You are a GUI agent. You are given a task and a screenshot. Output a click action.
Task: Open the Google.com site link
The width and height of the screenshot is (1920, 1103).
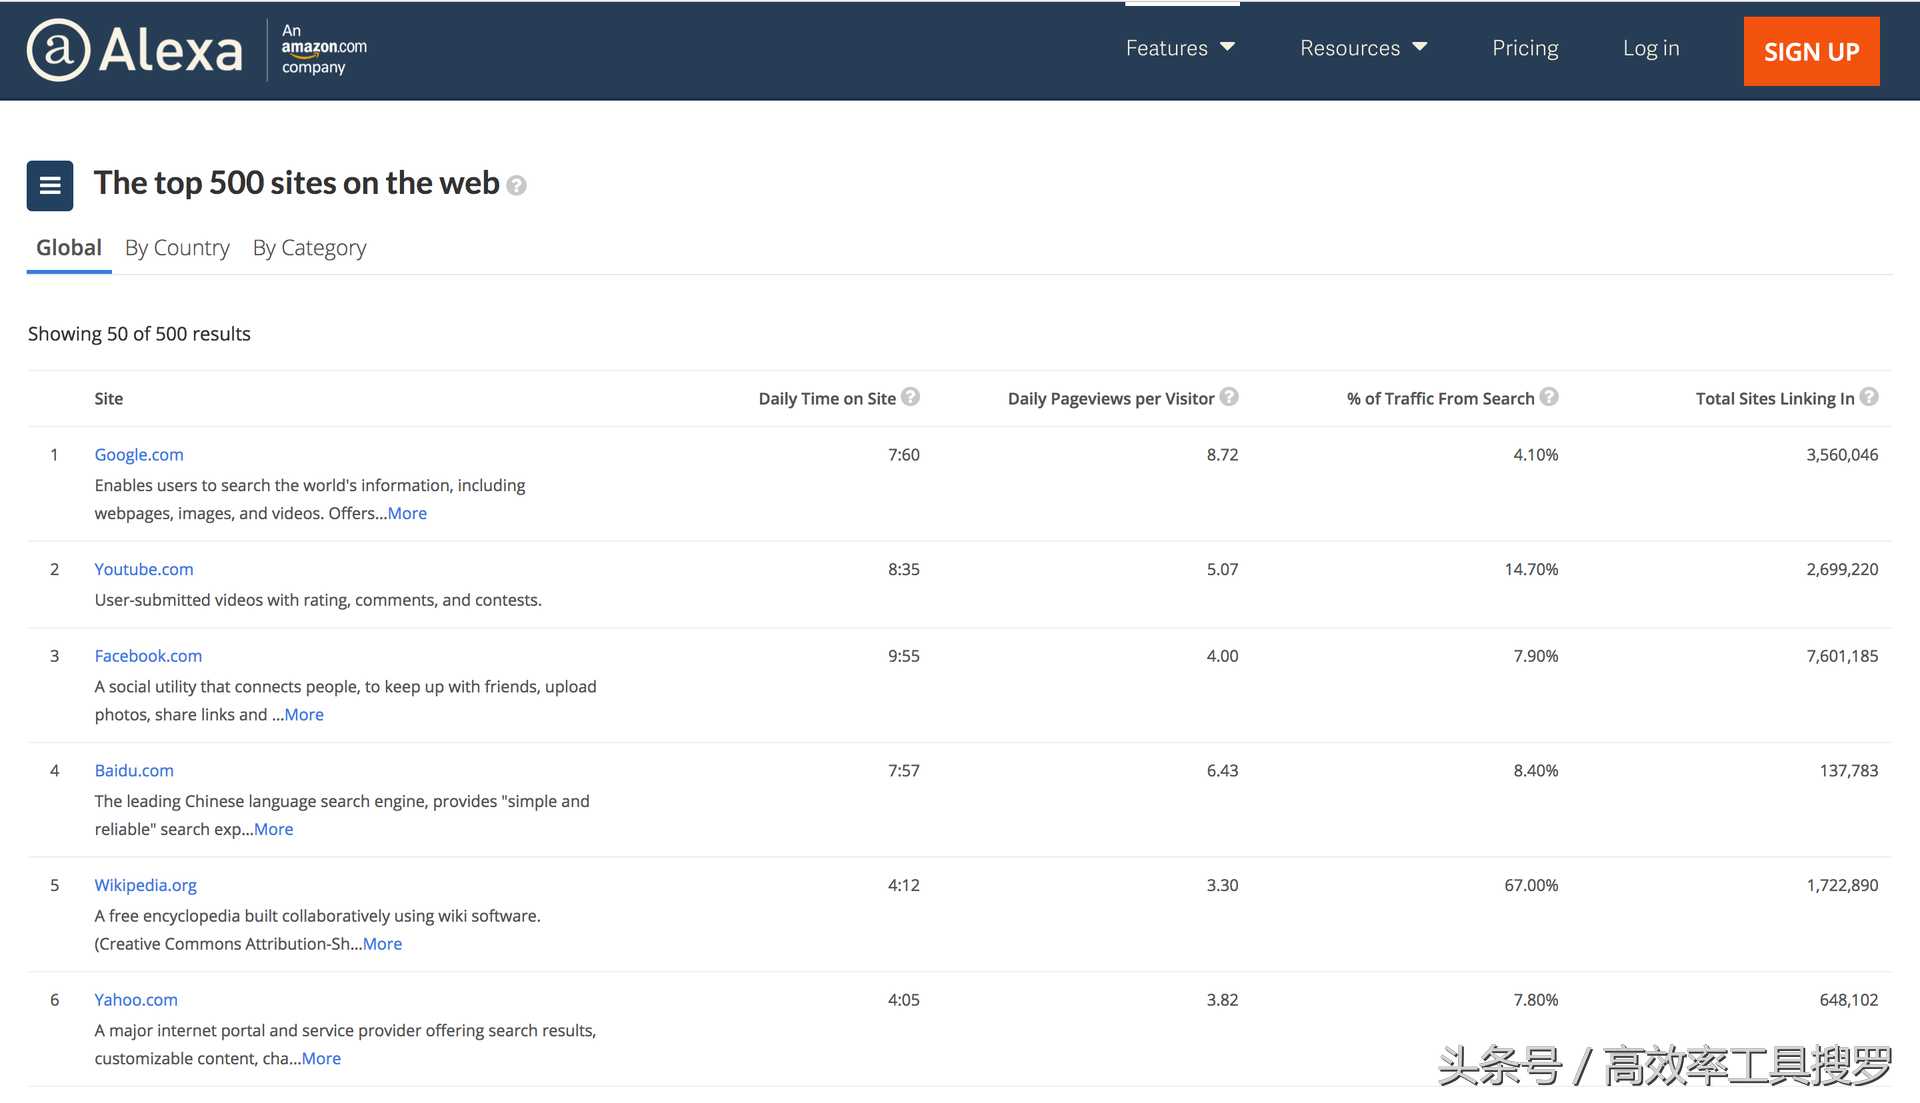139,454
